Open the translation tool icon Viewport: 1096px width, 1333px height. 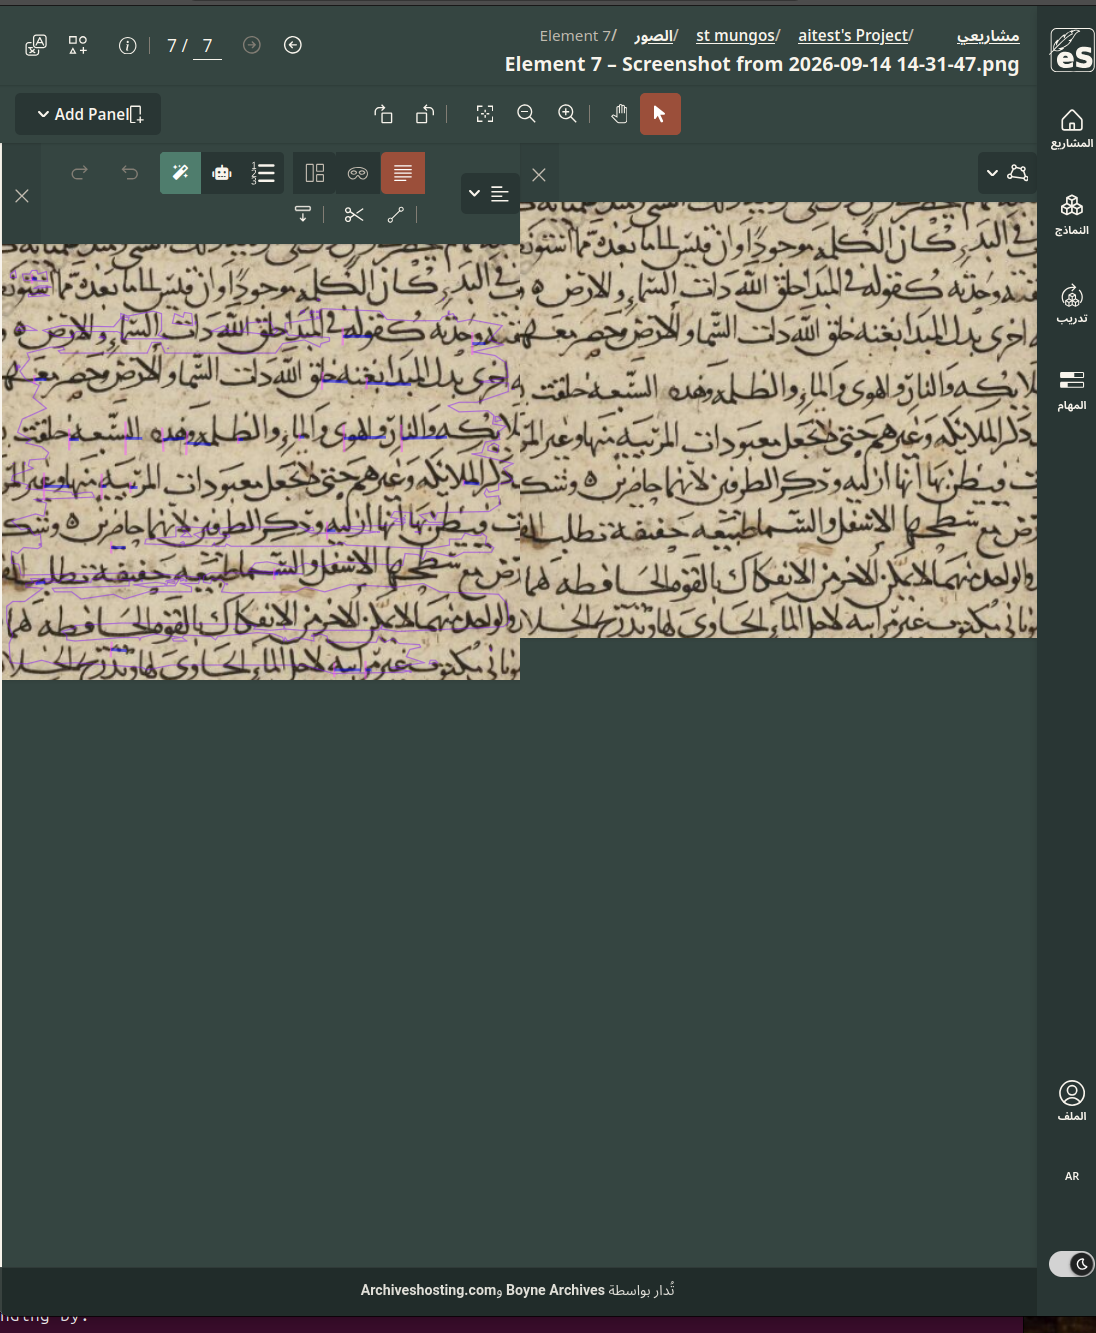pos(36,45)
